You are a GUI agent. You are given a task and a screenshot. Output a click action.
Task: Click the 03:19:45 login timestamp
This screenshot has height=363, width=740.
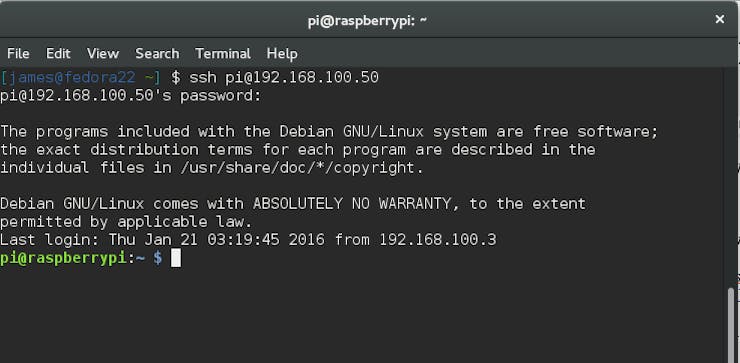click(x=243, y=240)
